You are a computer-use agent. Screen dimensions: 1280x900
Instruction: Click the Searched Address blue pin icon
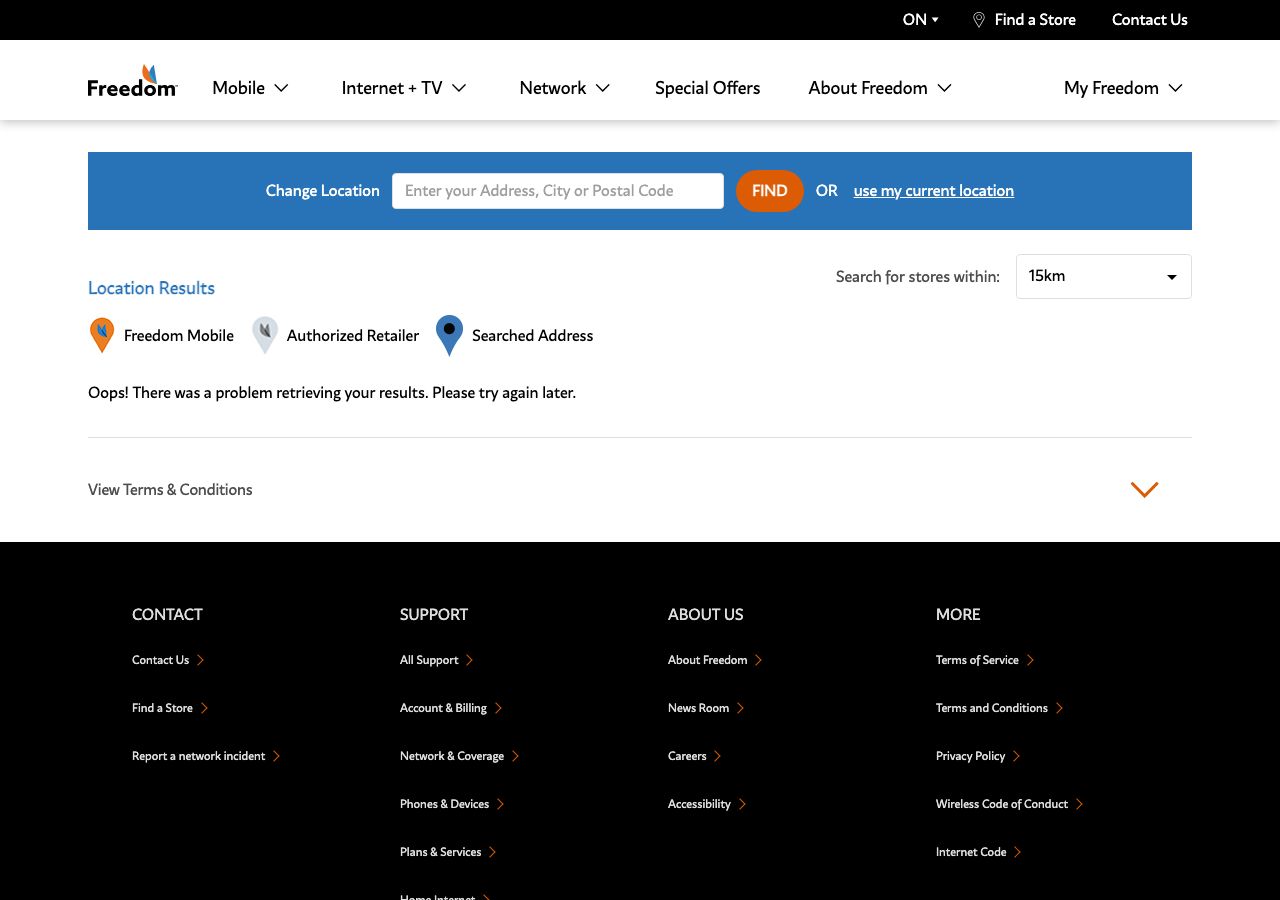pyautogui.click(x=450, y=335)
